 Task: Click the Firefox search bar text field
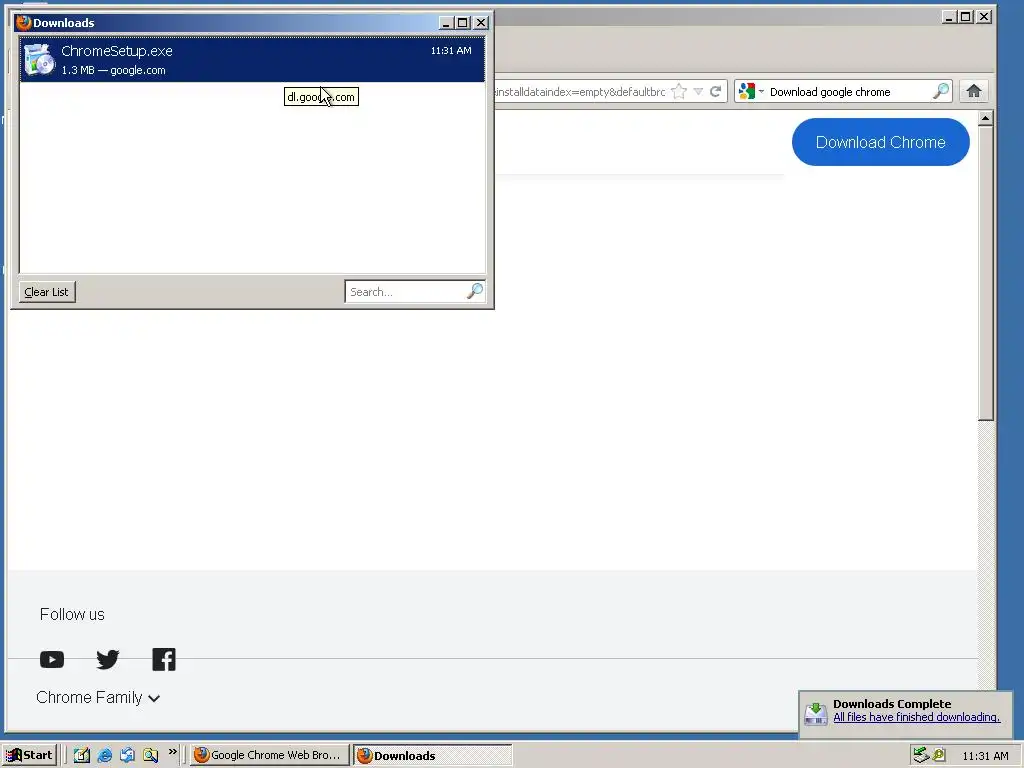[849, 92]
